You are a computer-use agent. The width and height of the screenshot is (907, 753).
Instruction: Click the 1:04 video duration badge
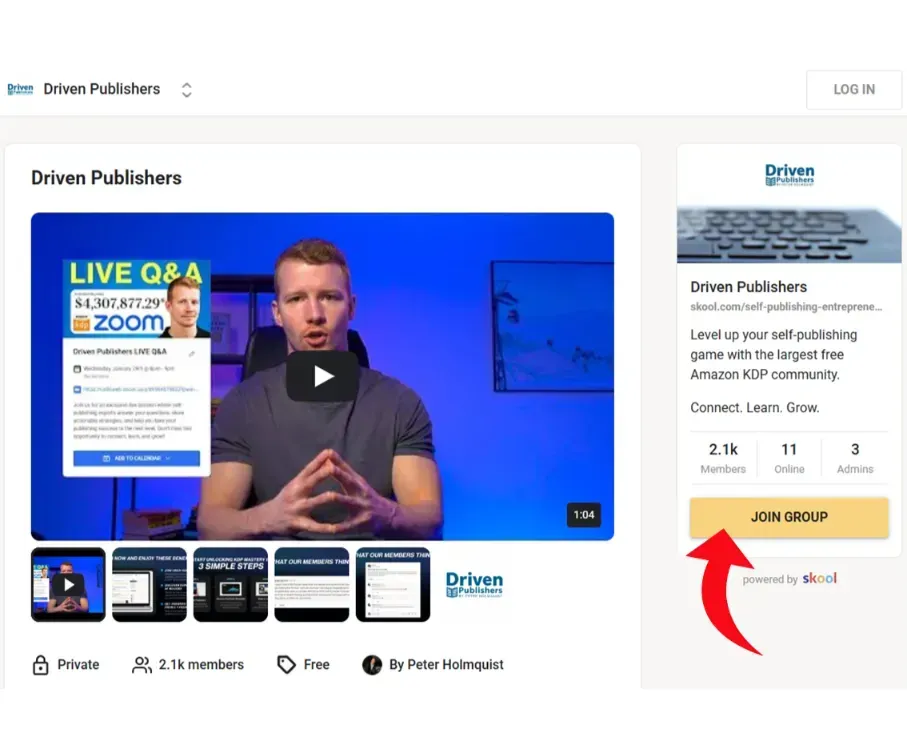(584, 515)
